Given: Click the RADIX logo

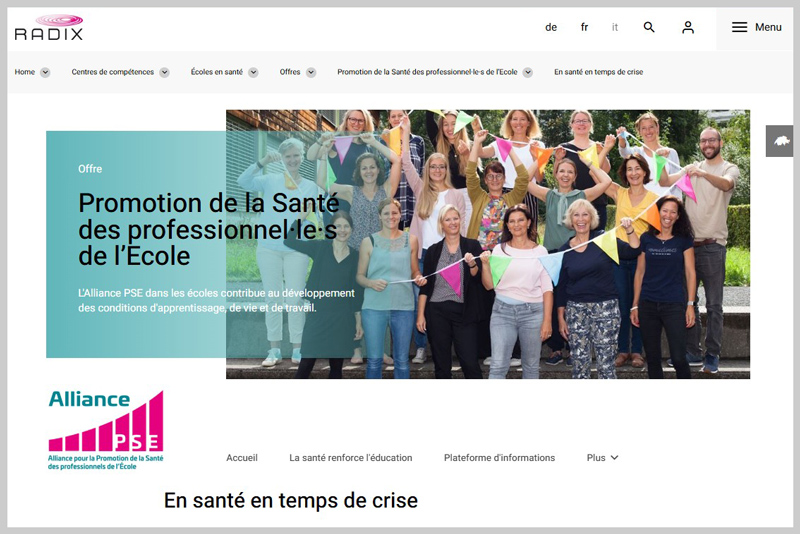Looking at the screenshot, I should coord(49,28).
